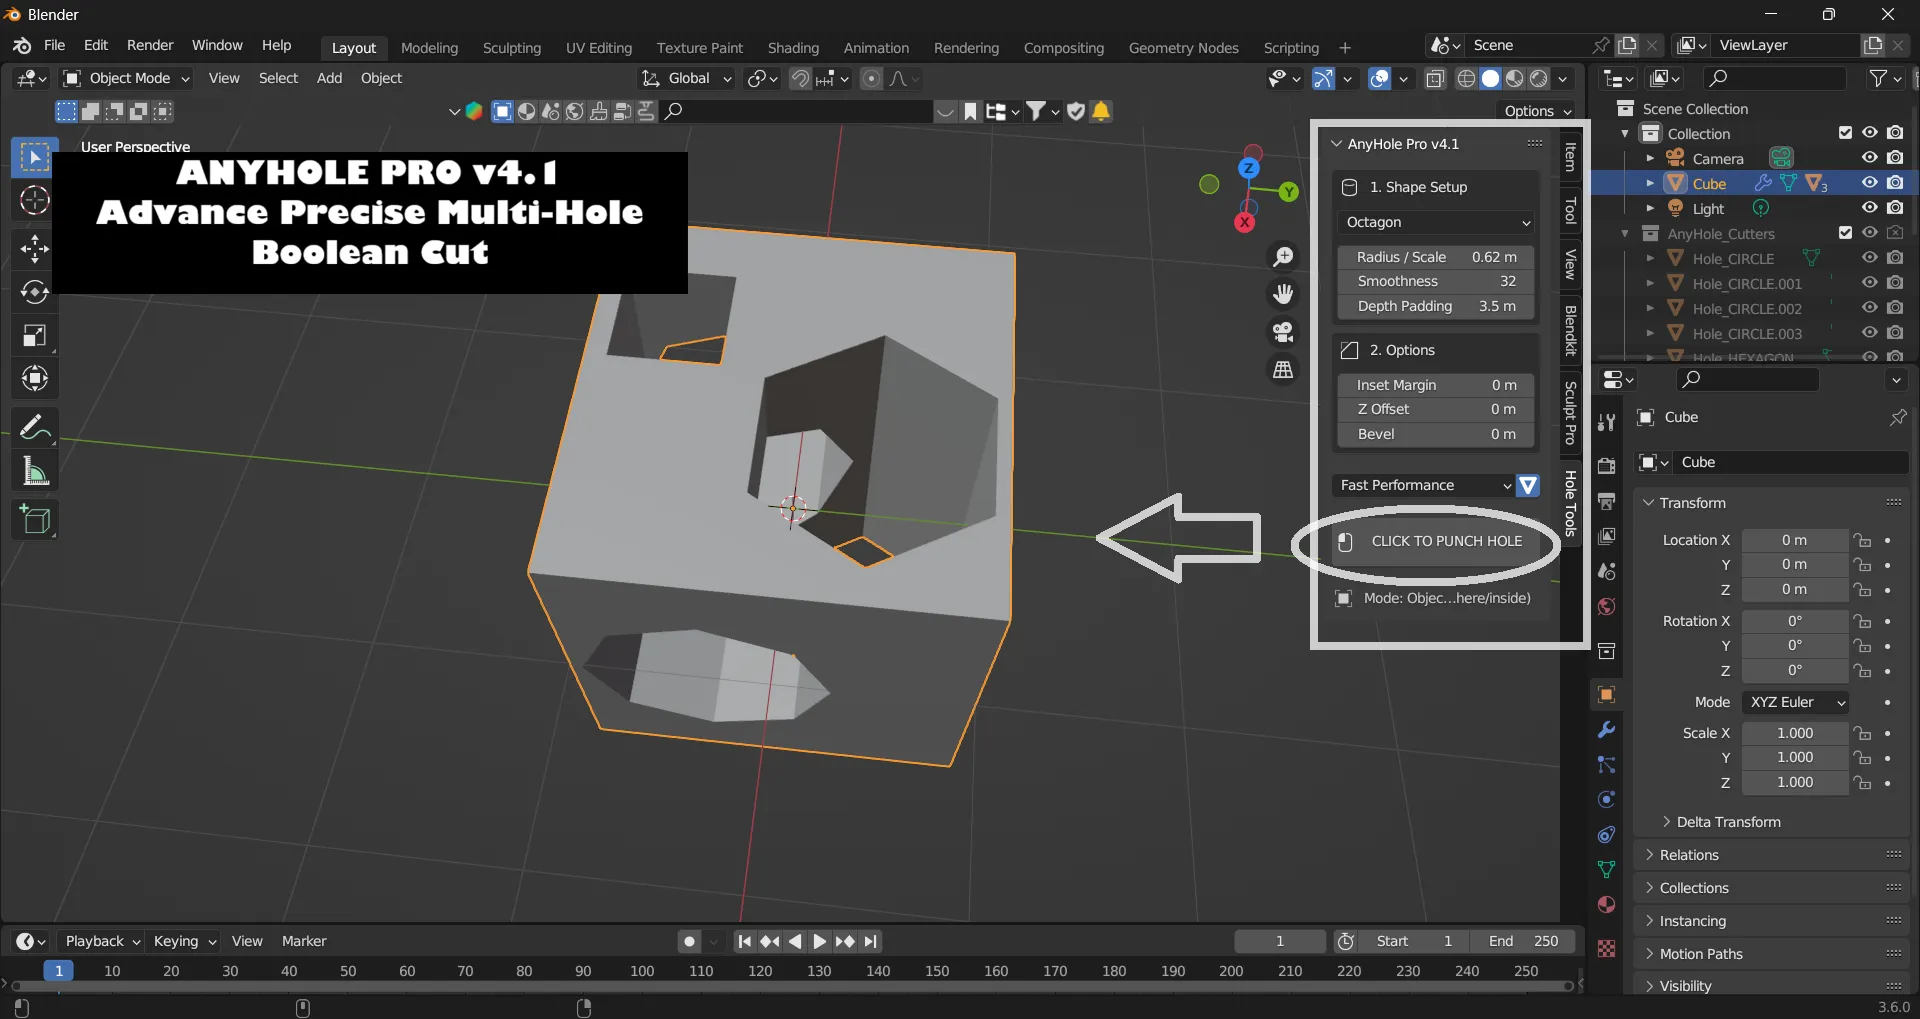This screenshot has width=1920, height=1019.
Task: Click the AnyHole blue V icon button
Action: (x=1528, y=486)
